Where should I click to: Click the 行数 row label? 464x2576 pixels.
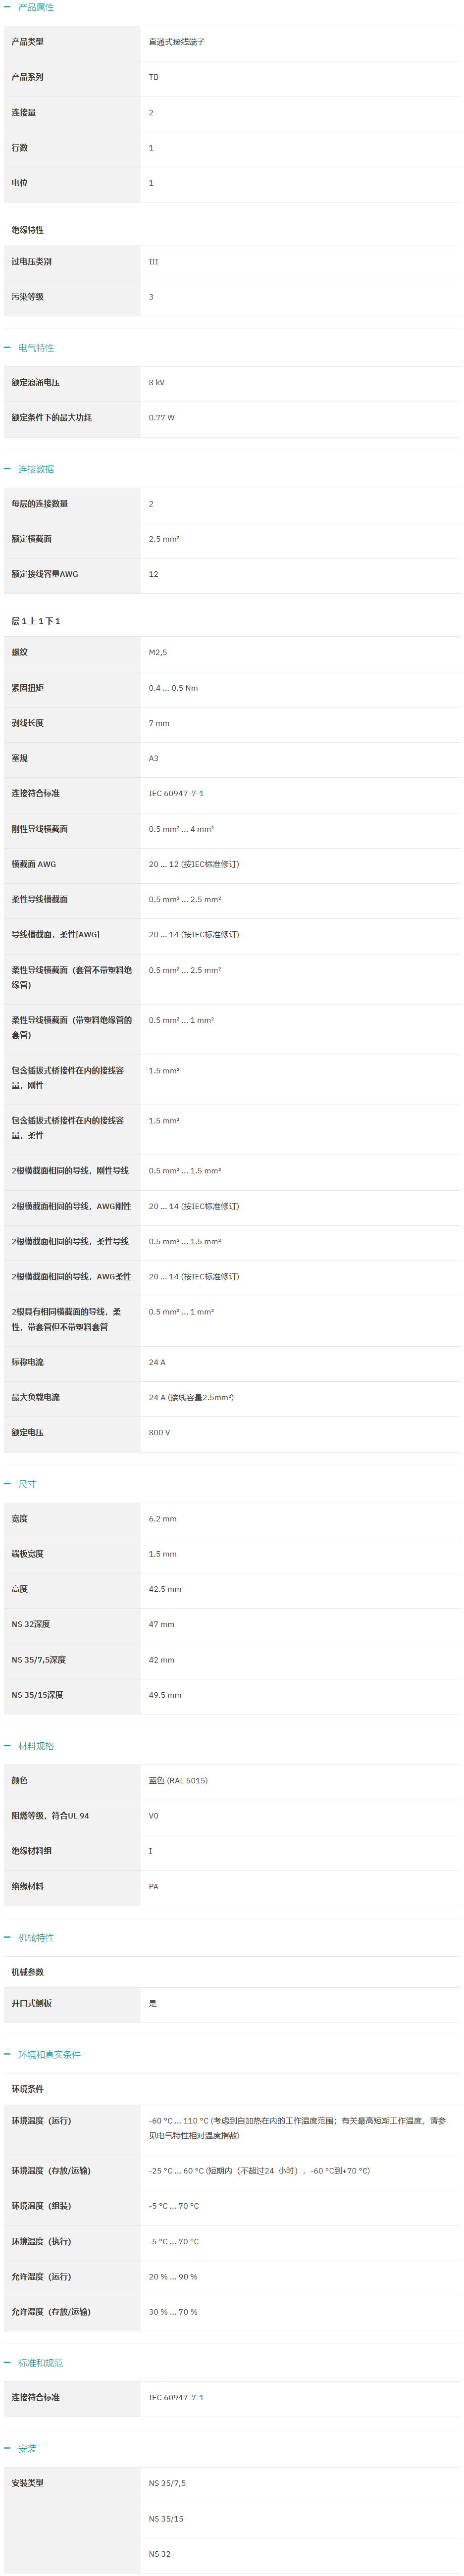coord(20,148)
